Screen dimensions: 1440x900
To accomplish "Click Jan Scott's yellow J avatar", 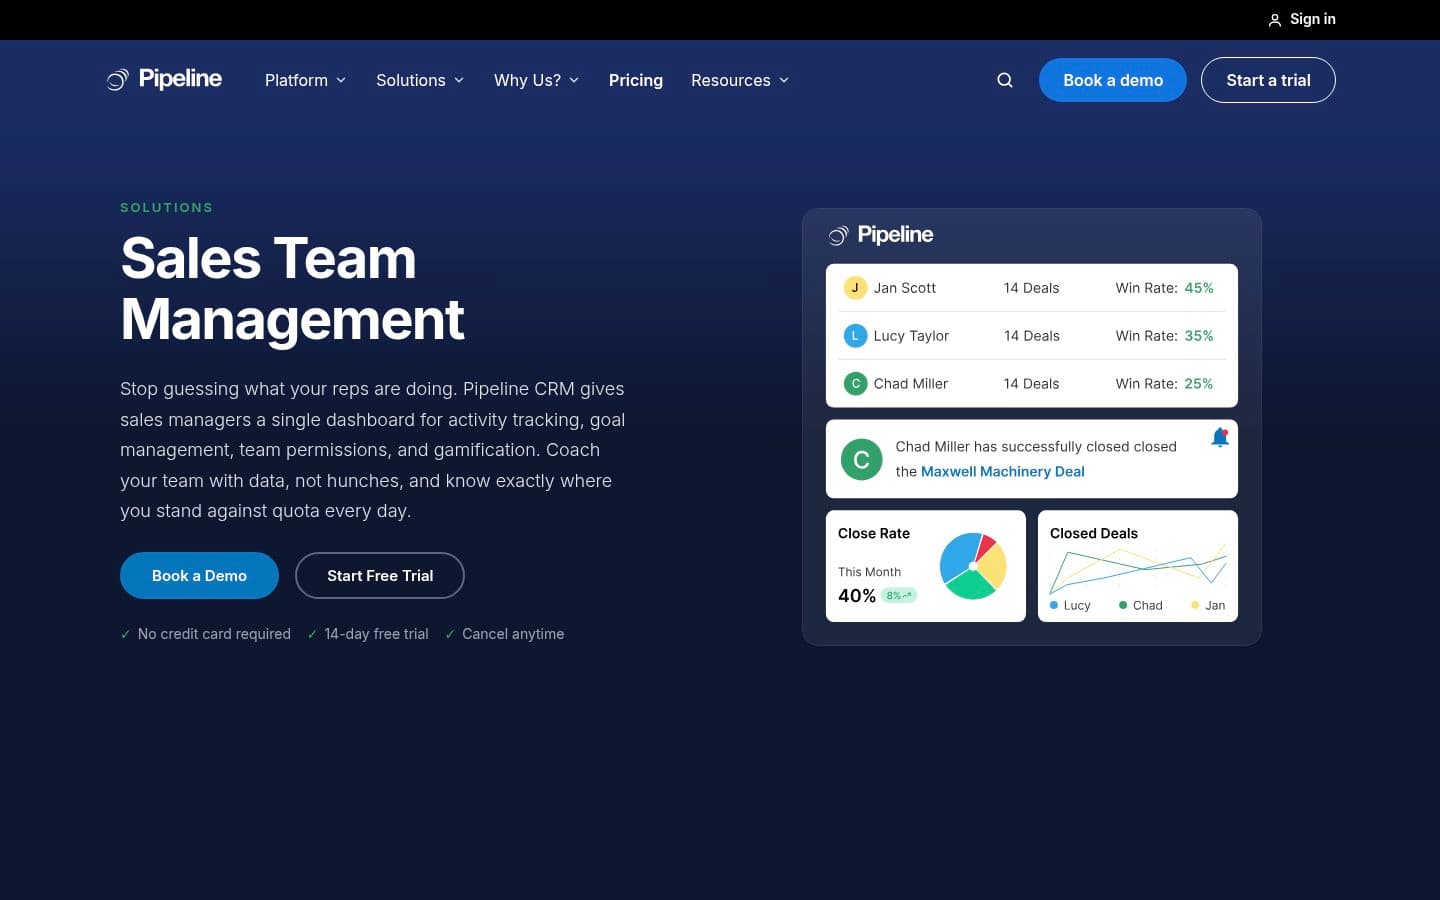I will point(855,288).
